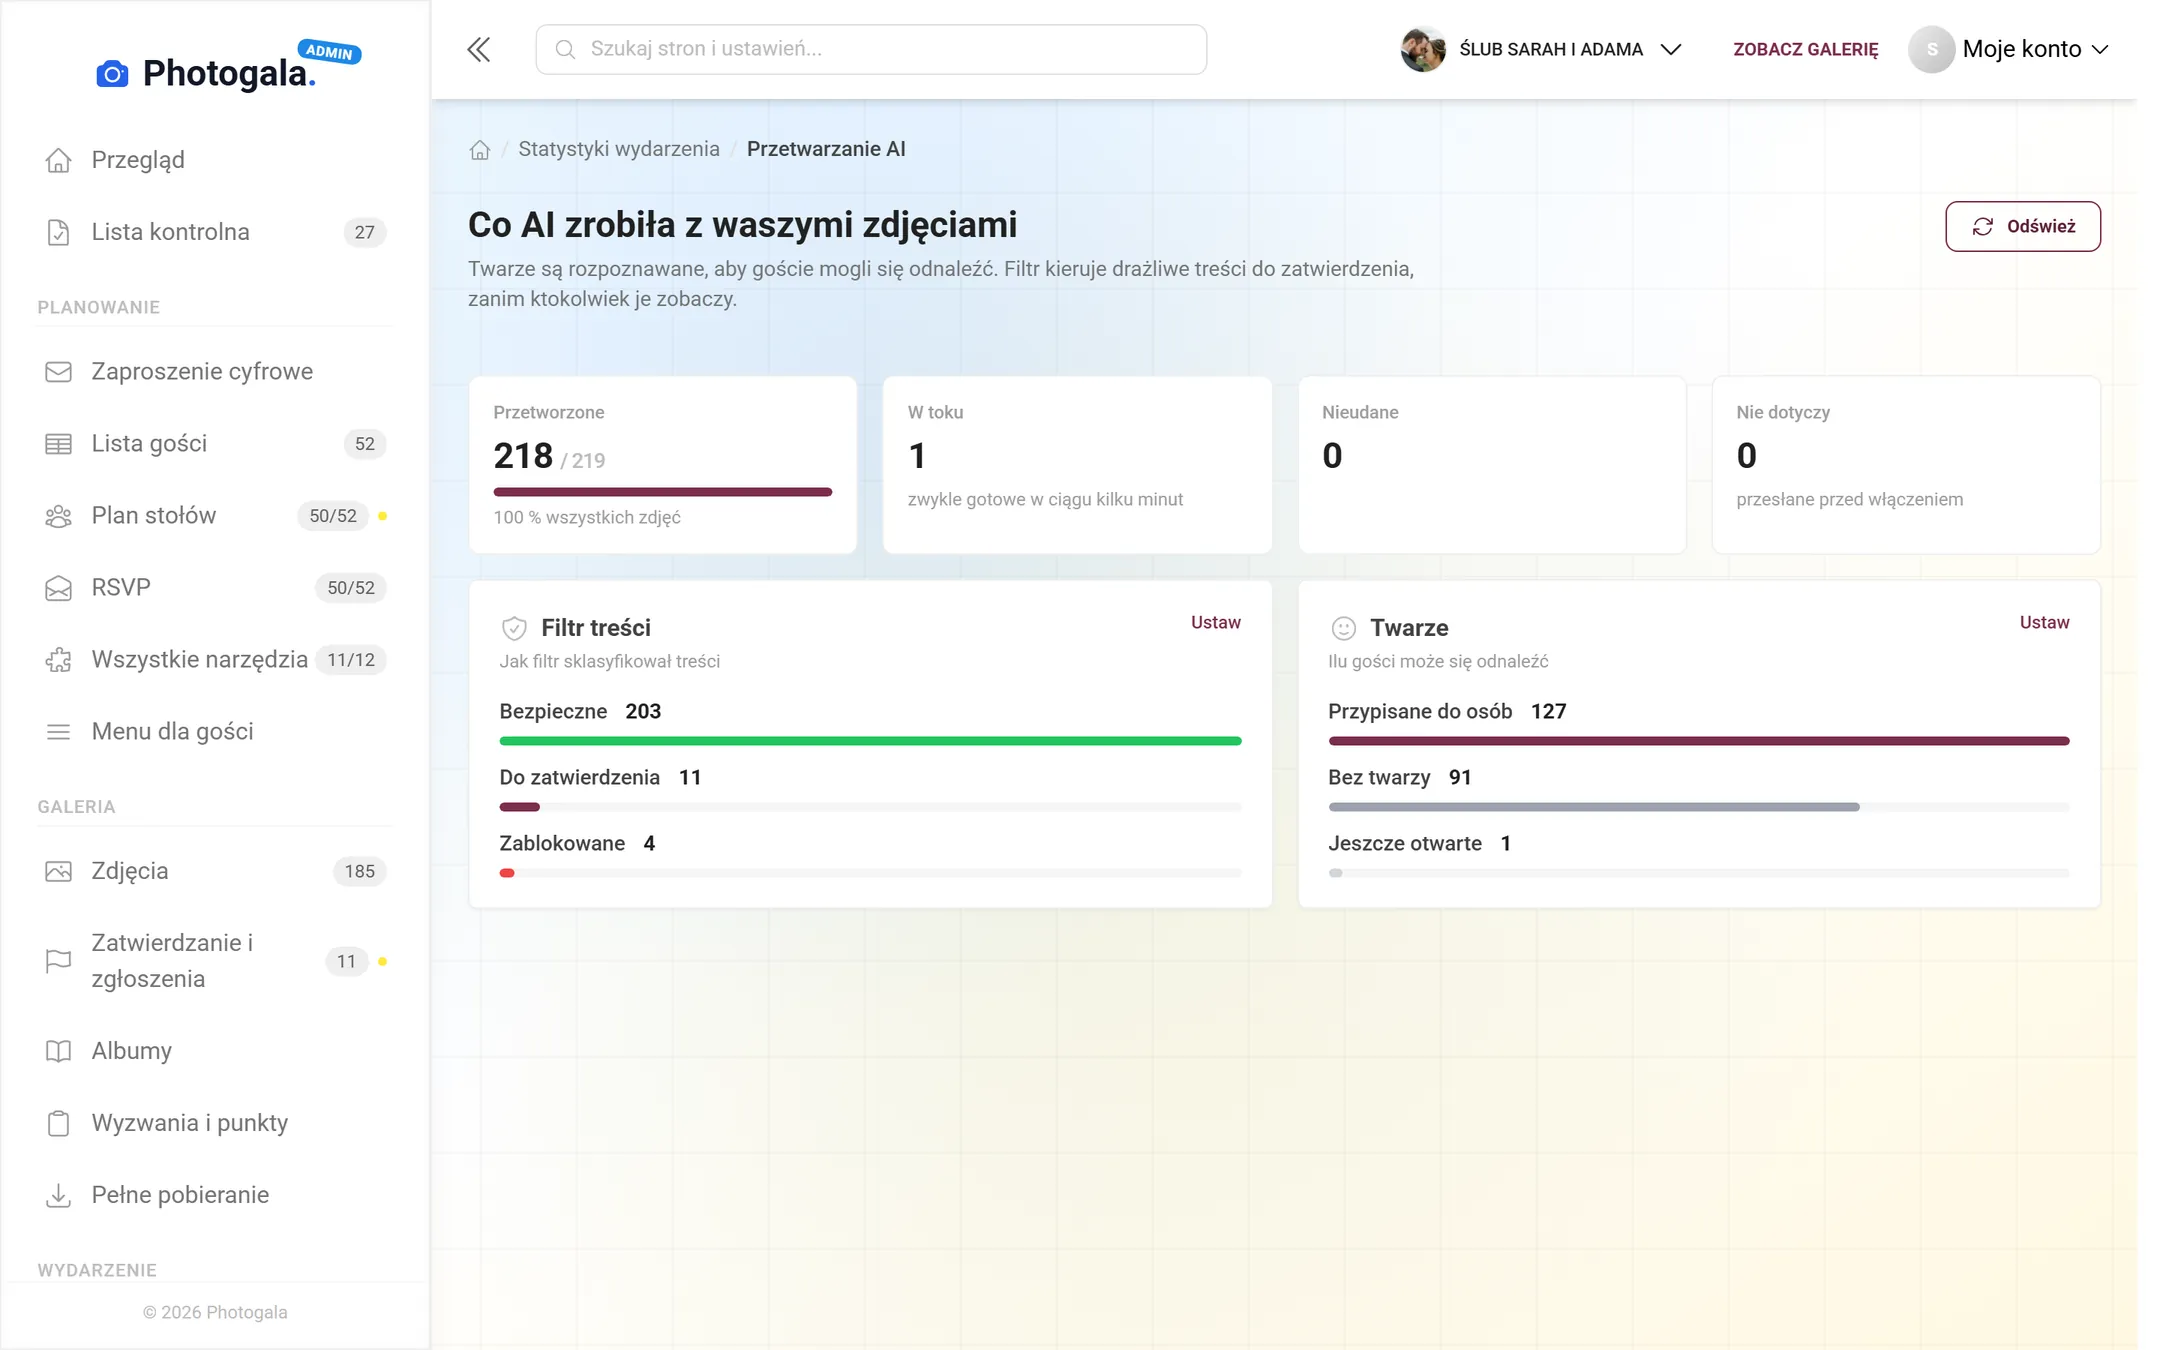Click the Odśwież refresh button

(x=2022, y=227)
